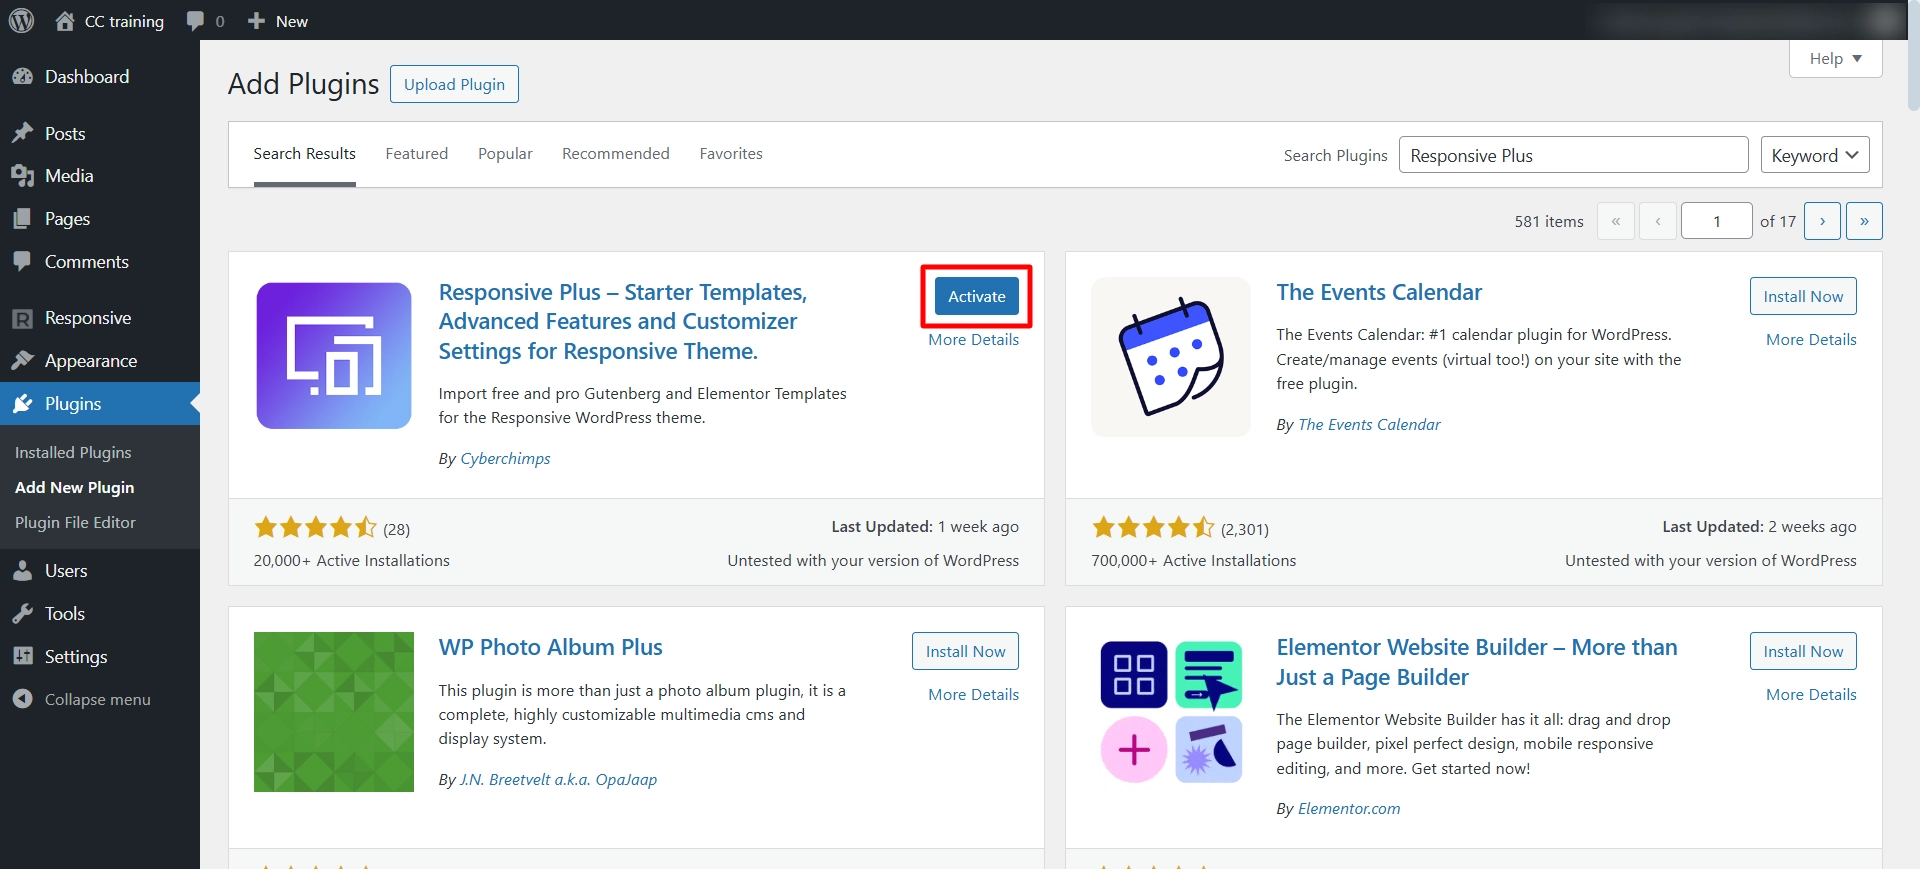Open the Dashboard gauge icon
Image resolution: width=1920 pixels, height=869 pixels.
pos(22,77)
